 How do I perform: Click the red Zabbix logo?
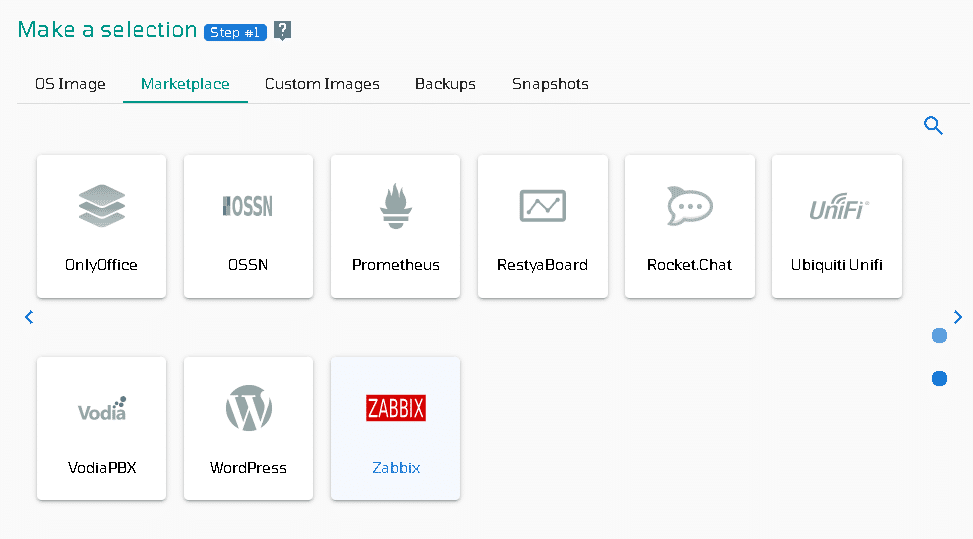396,408
